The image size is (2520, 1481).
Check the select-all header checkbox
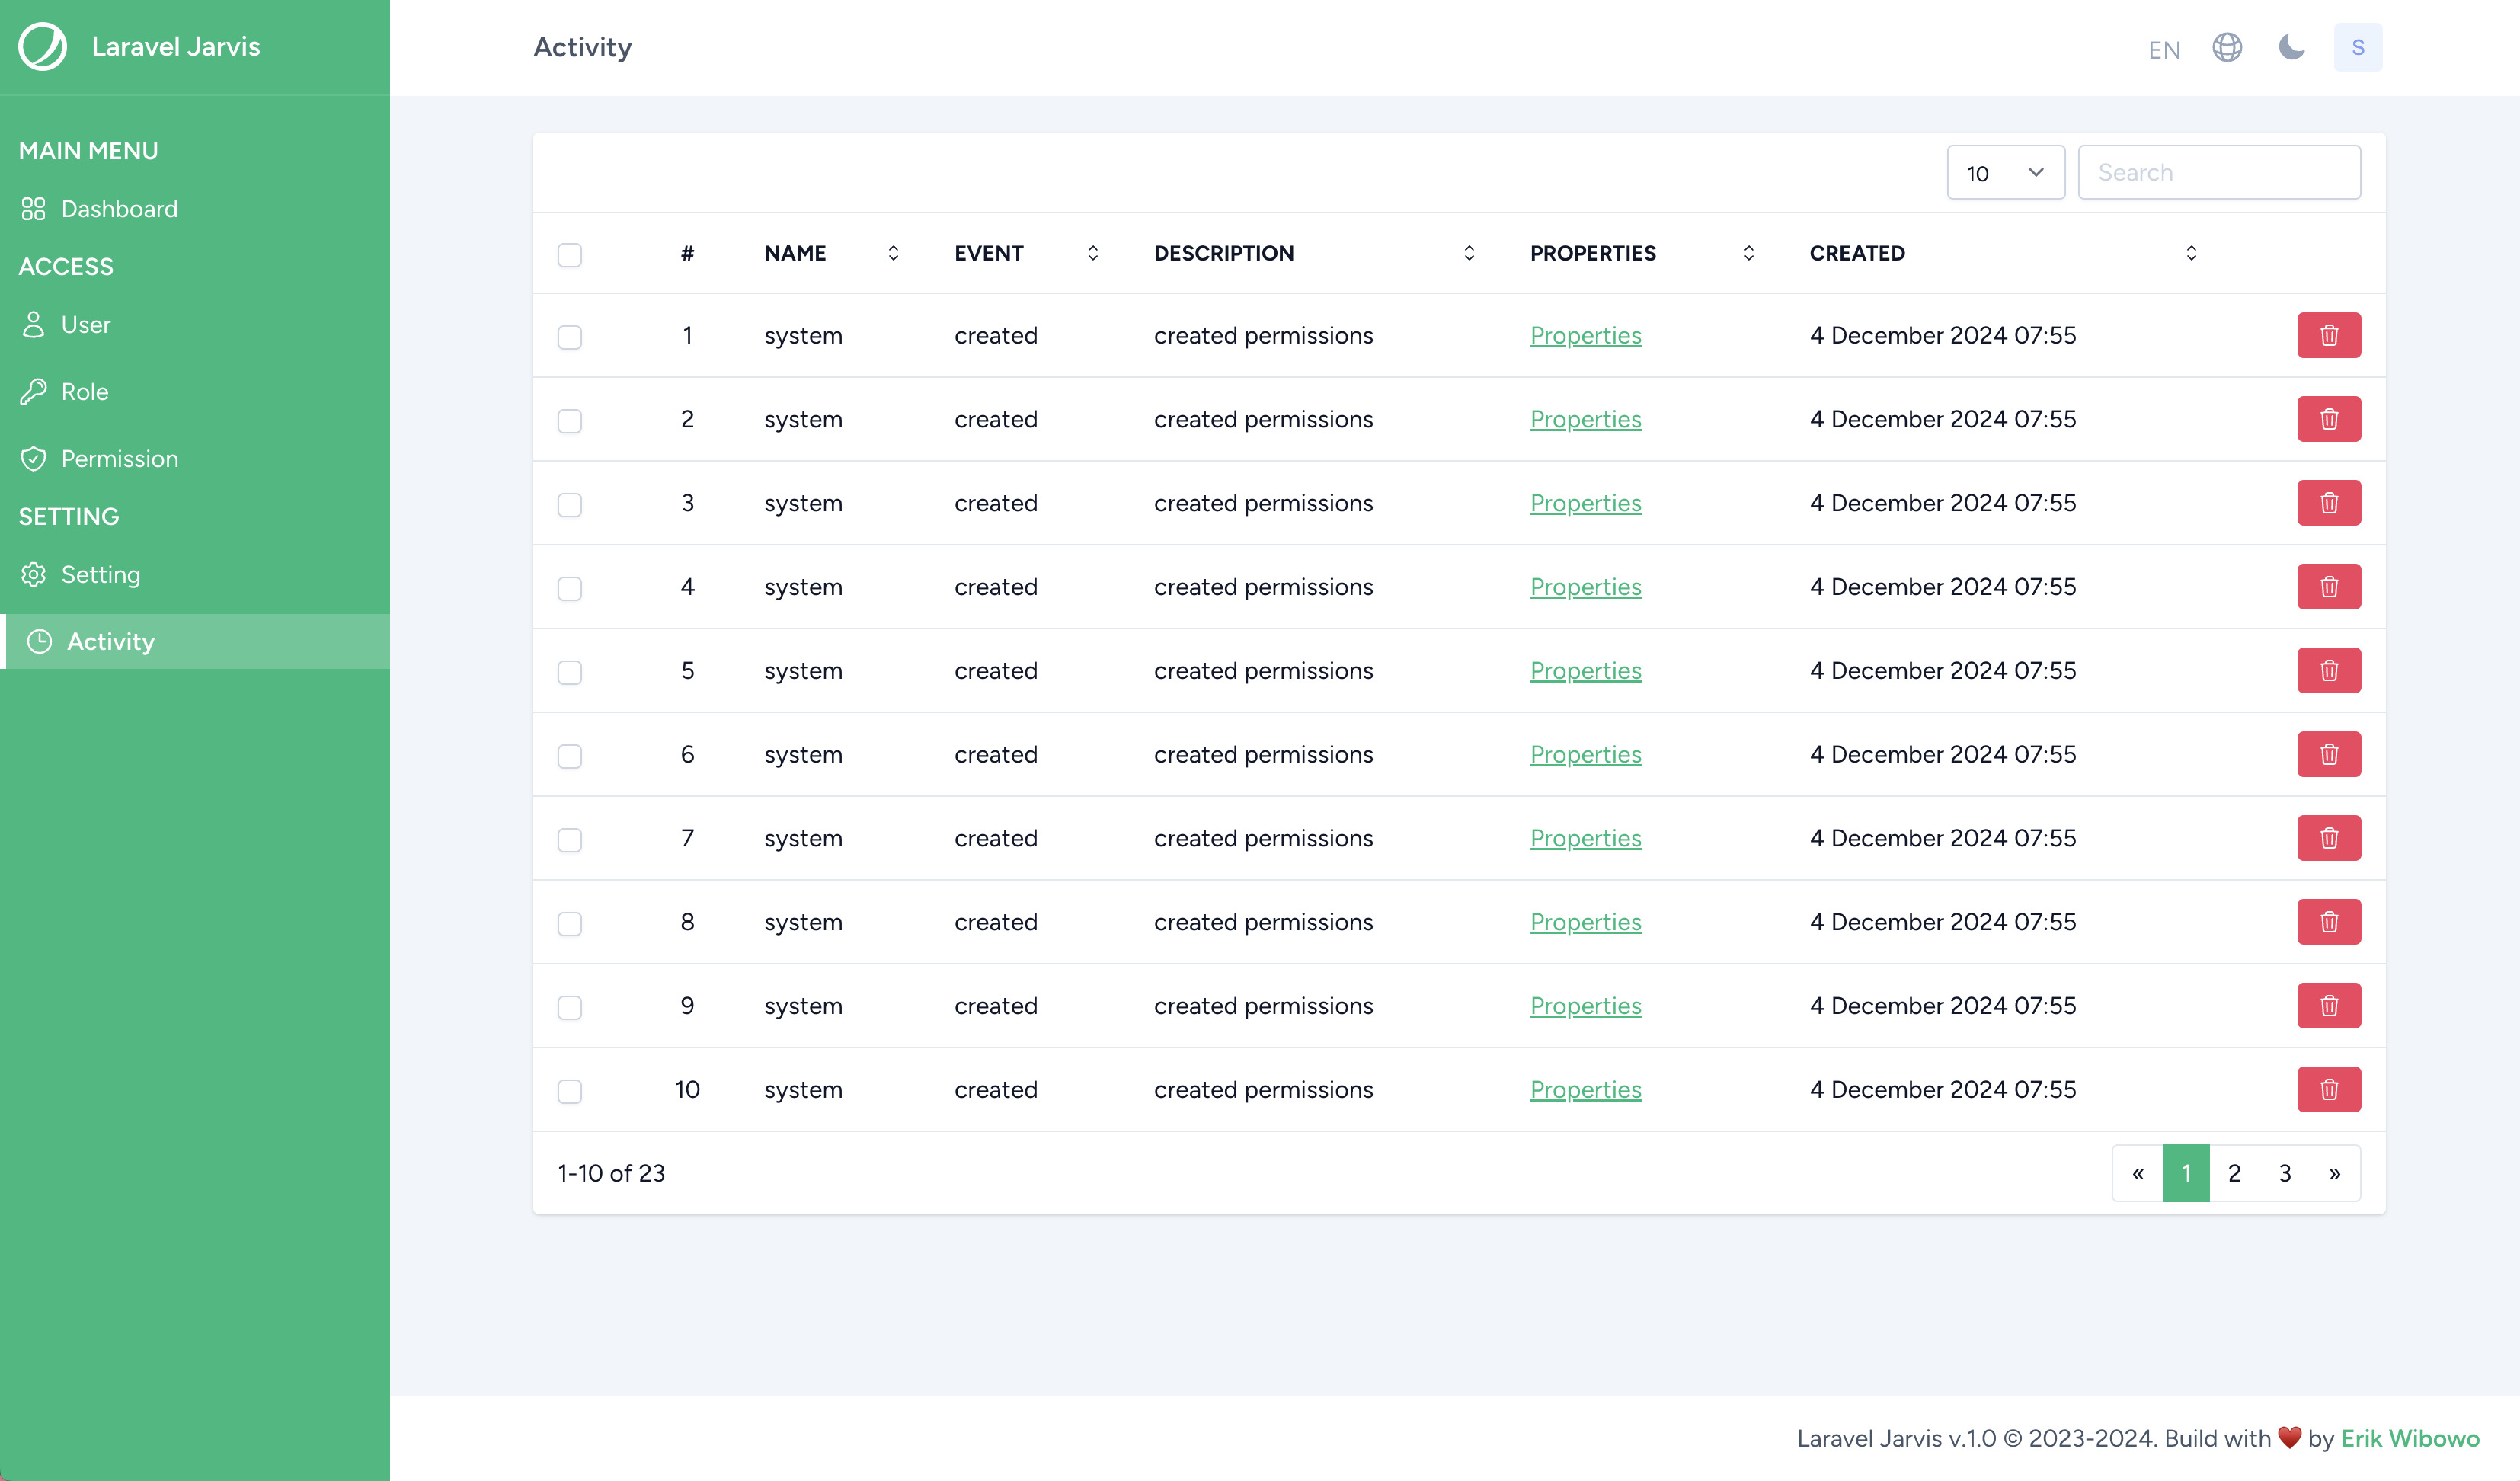tap(570, 254)
